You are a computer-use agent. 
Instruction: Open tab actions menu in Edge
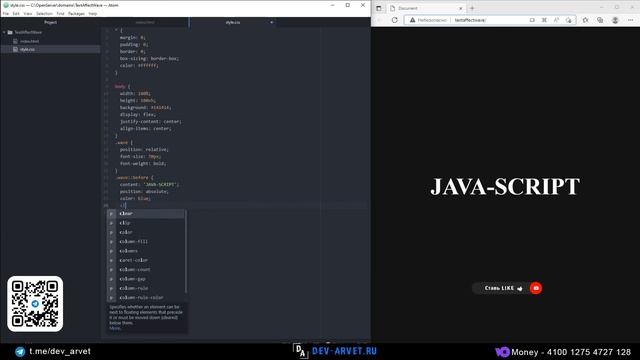[x=378, y=8]
